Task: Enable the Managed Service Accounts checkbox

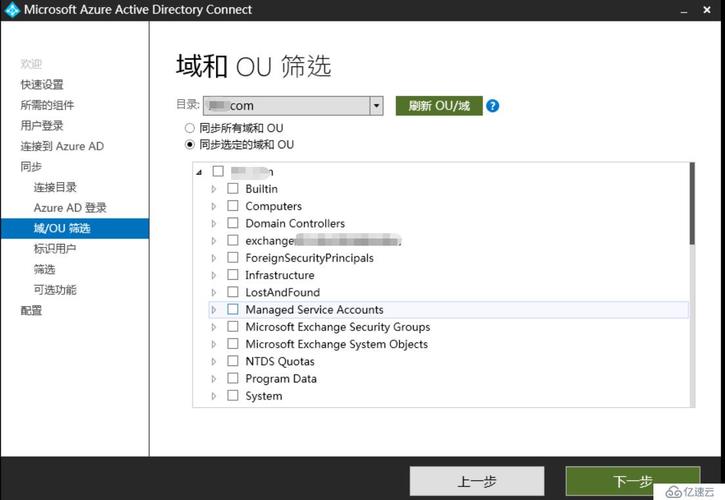Action: coord(233,309)
